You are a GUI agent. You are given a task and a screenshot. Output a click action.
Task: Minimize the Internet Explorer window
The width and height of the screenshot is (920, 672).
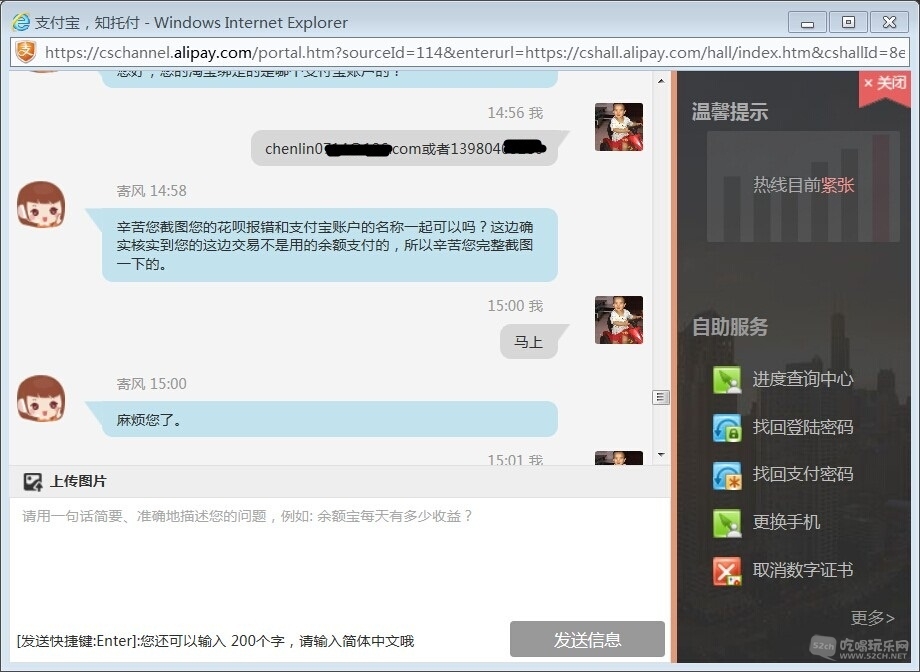(807, 23)
